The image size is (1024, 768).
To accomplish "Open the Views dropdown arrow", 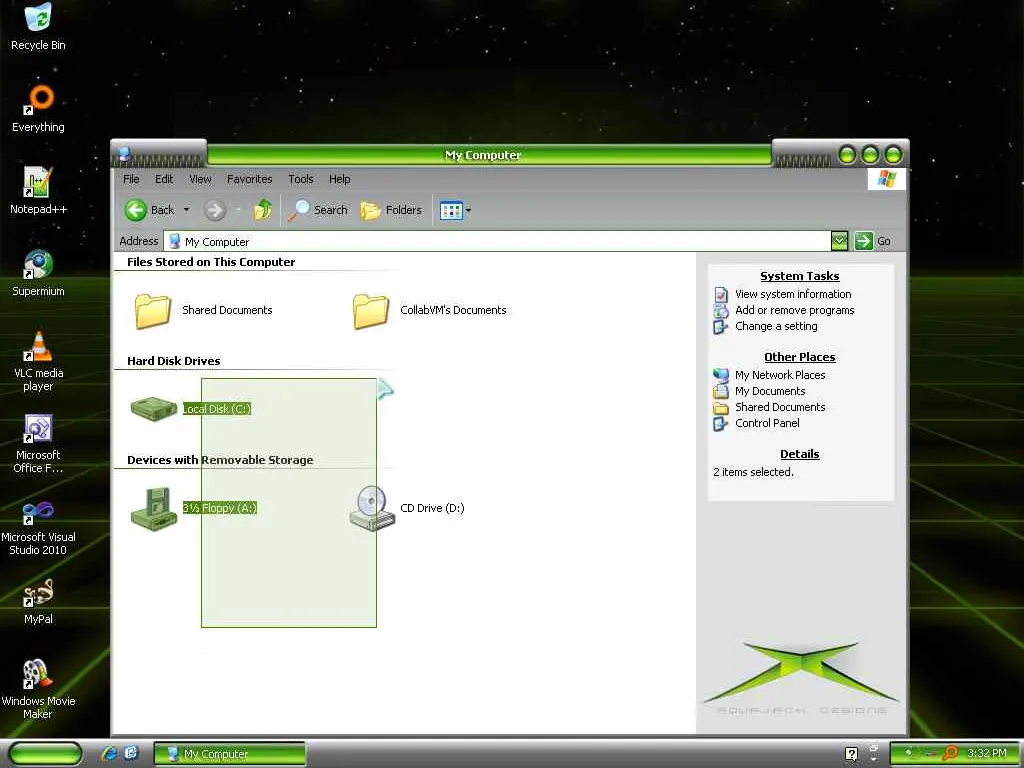I will 468,210.
